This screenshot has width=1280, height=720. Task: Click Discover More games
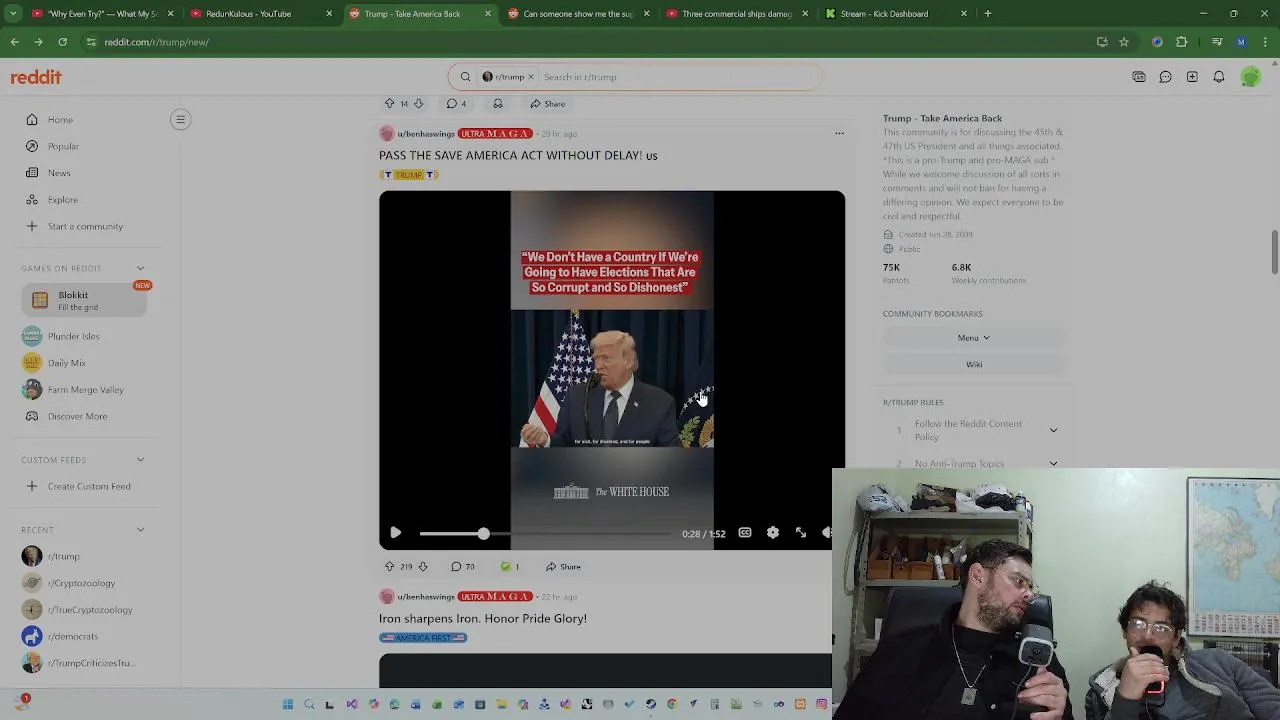(x=77, y=416)
